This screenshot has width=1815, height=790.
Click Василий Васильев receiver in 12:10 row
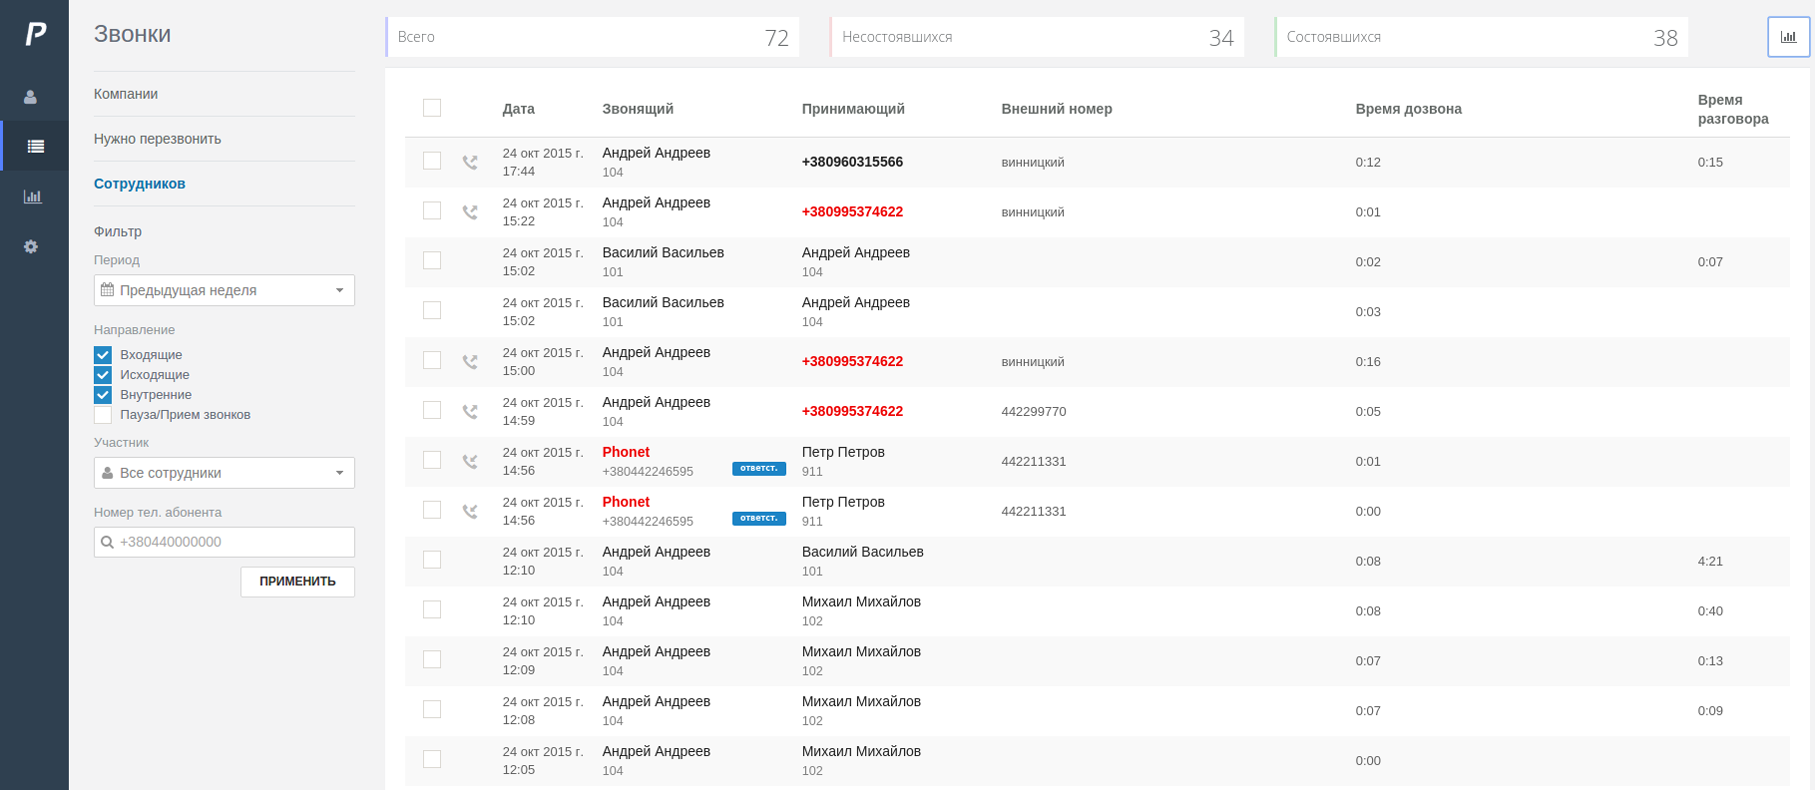point(863,552)
